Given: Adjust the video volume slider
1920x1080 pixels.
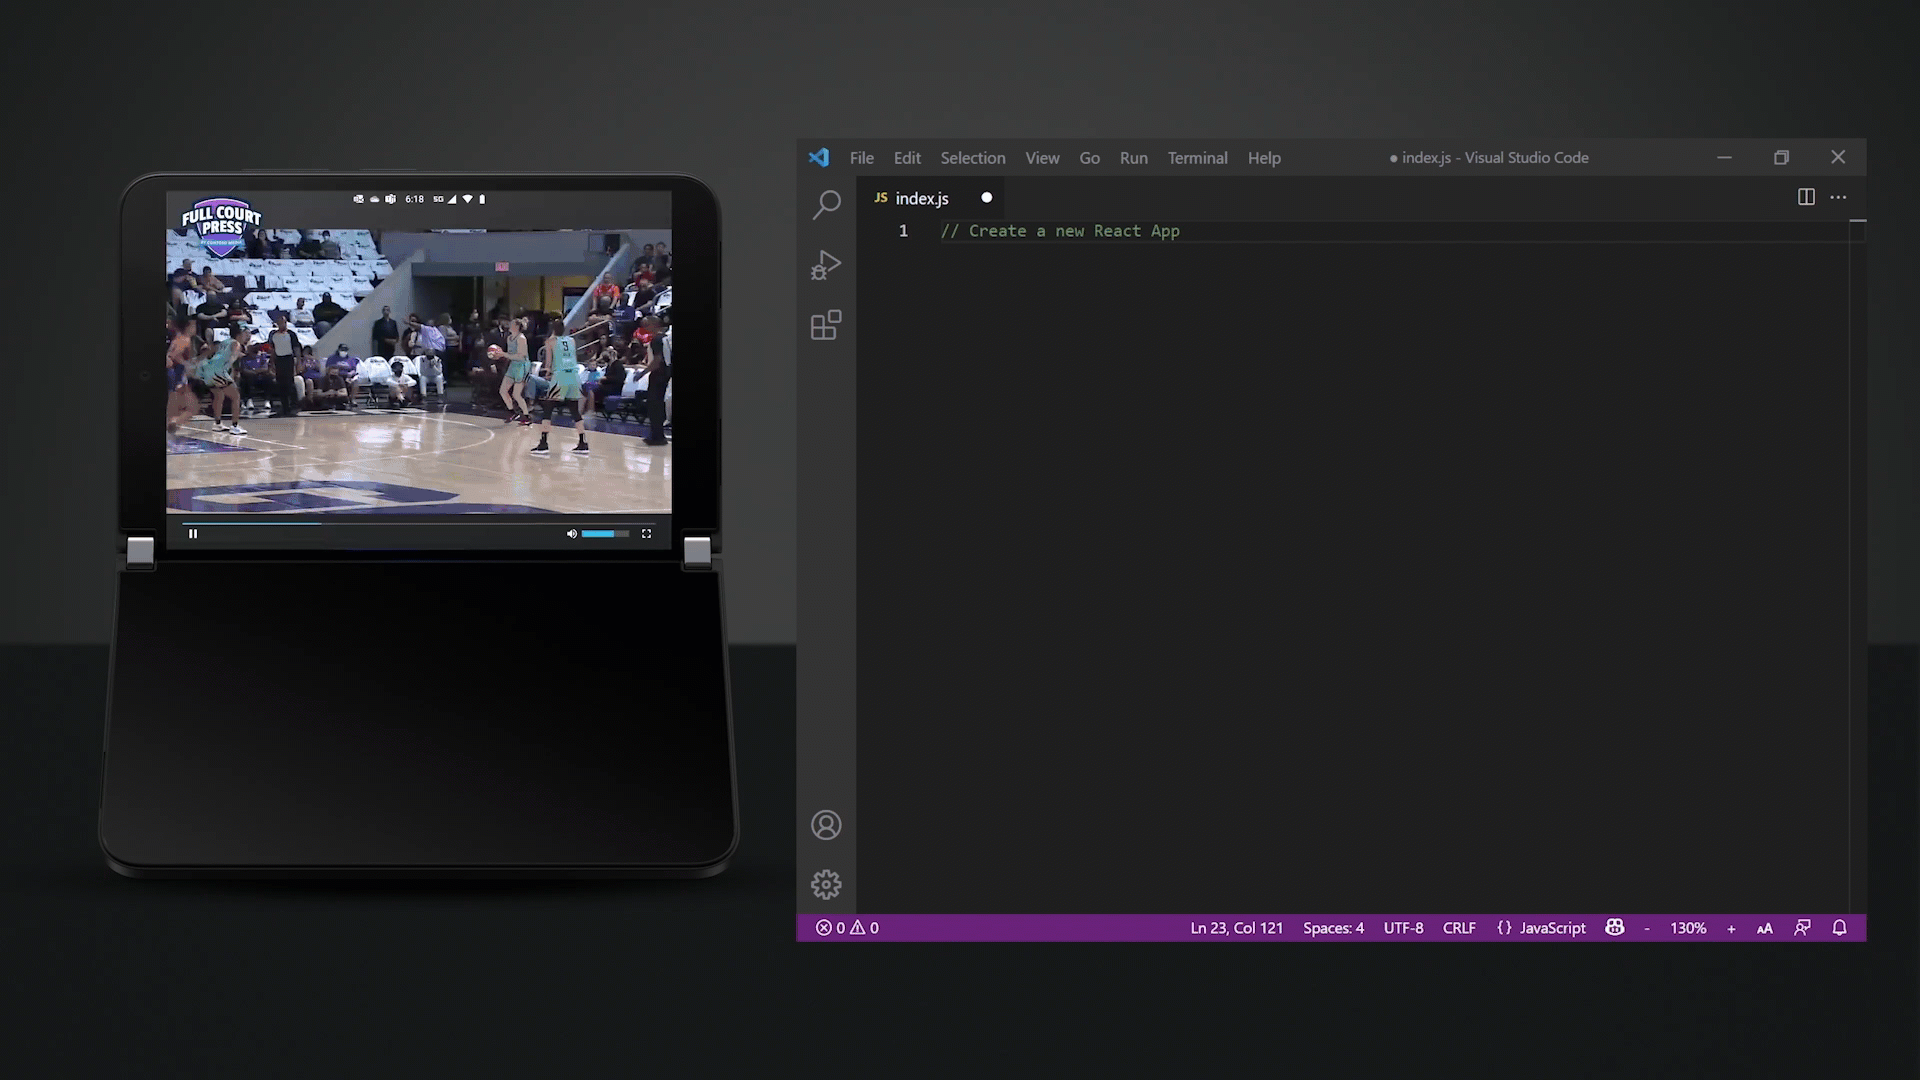Looking at the screenshot, I should 605,534.
